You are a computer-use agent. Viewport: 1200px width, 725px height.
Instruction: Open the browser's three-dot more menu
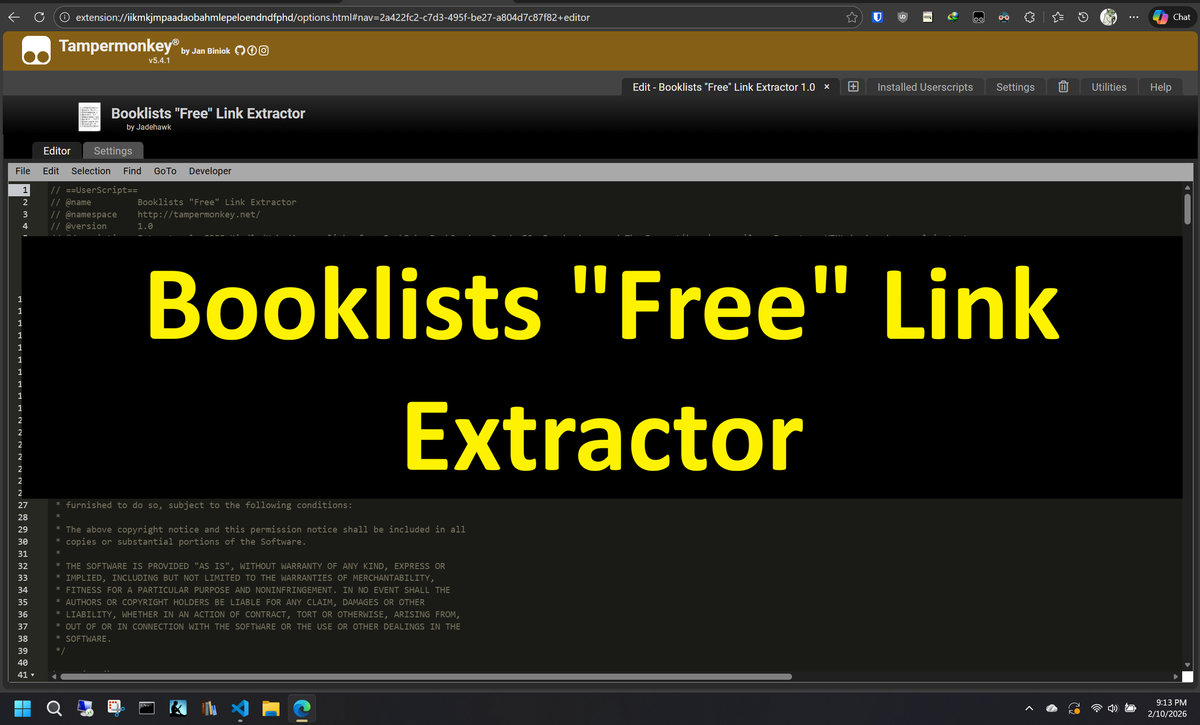[x=1133, y=17]
